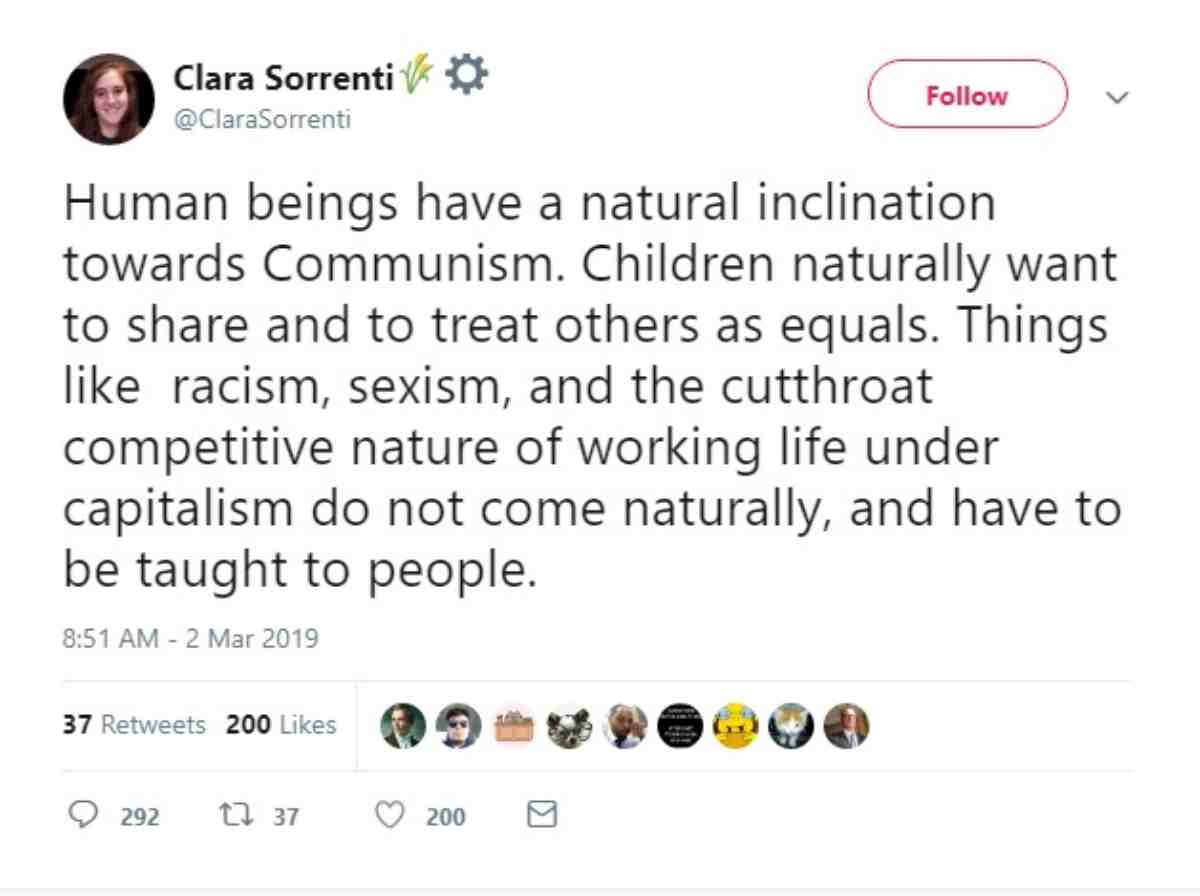Click the reply speech bubble icon
This screenshot has height=896, width=1200.
(x=82, y=816)
